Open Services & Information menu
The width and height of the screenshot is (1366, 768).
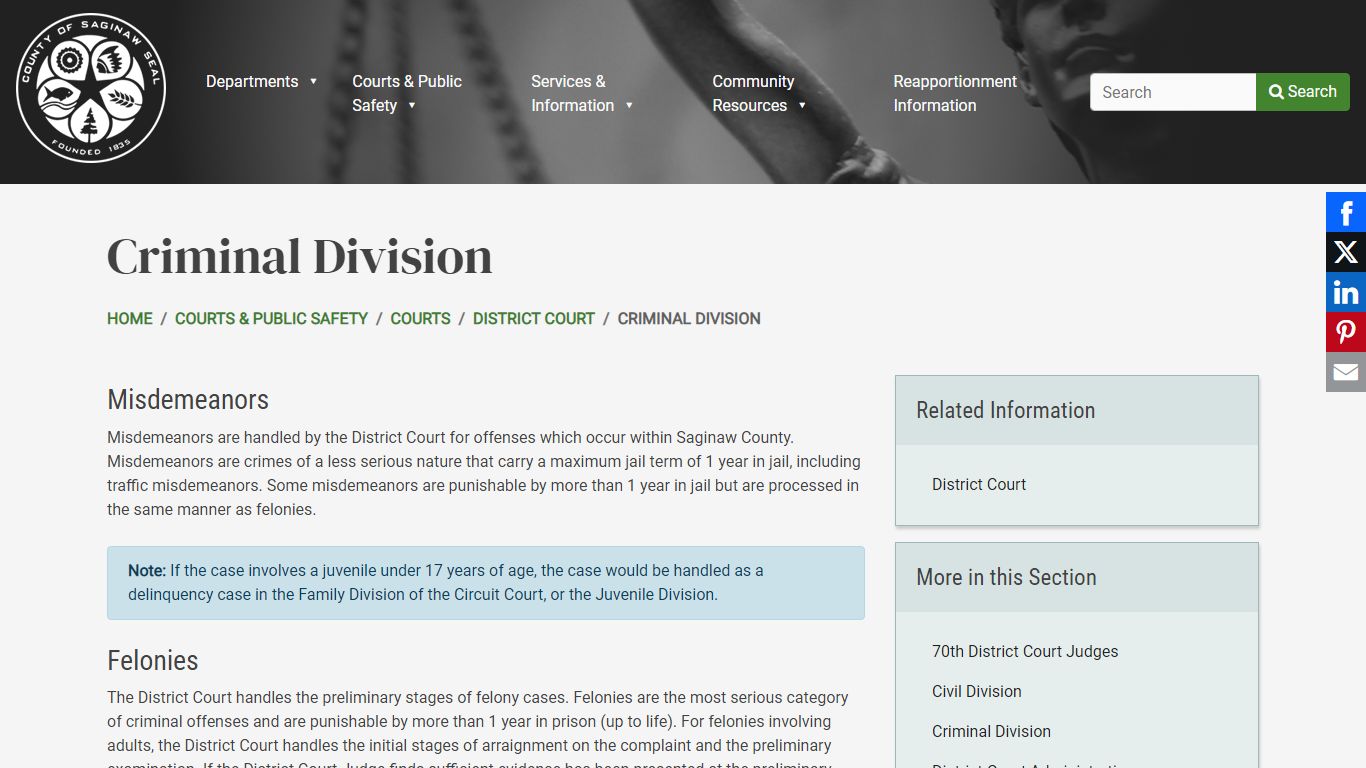[x=572, y=93]
